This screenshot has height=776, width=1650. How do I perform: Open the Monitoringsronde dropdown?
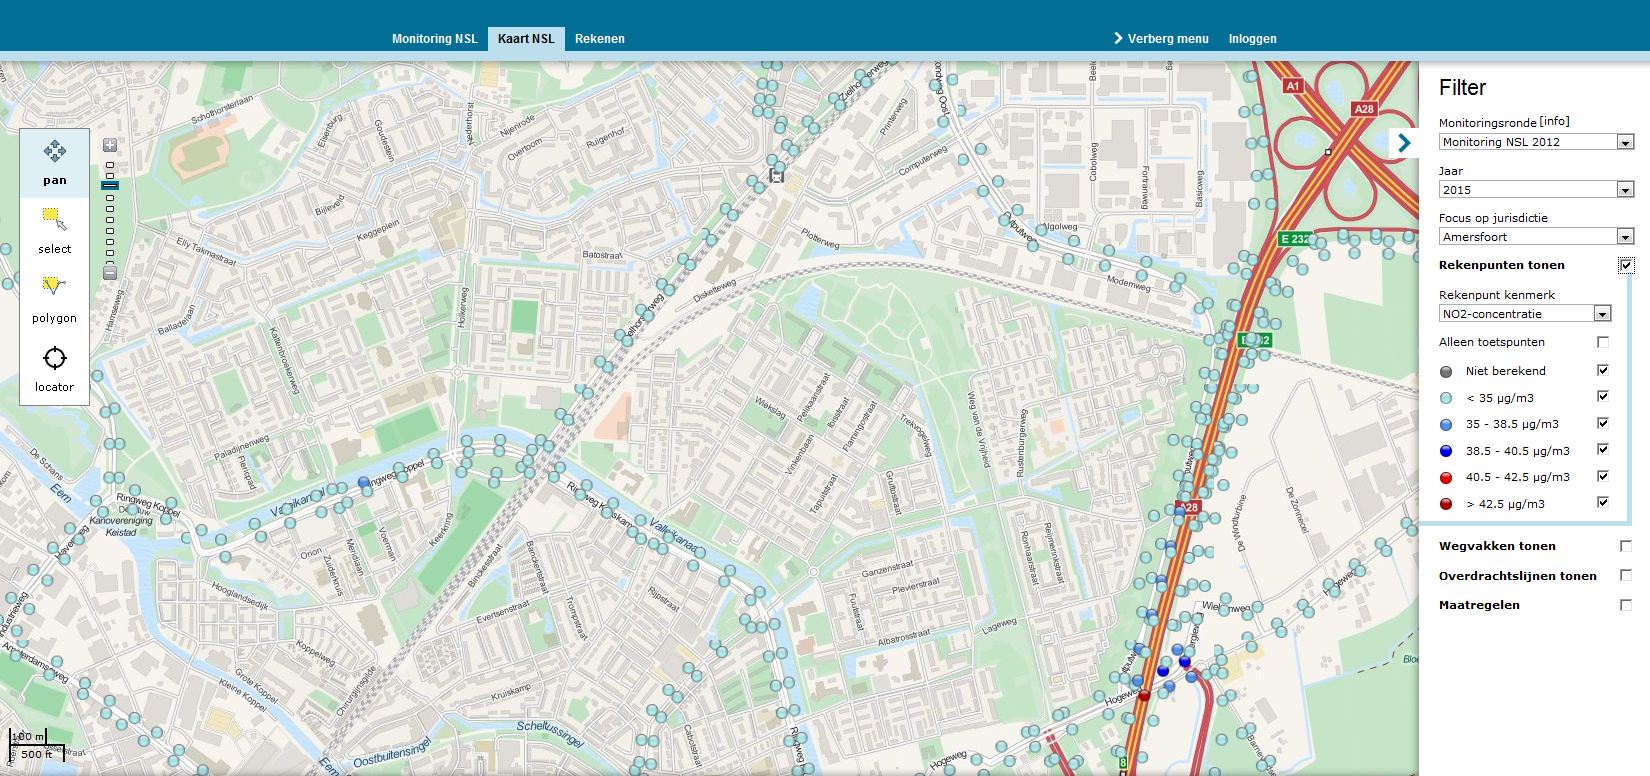tap(1537, 142)
